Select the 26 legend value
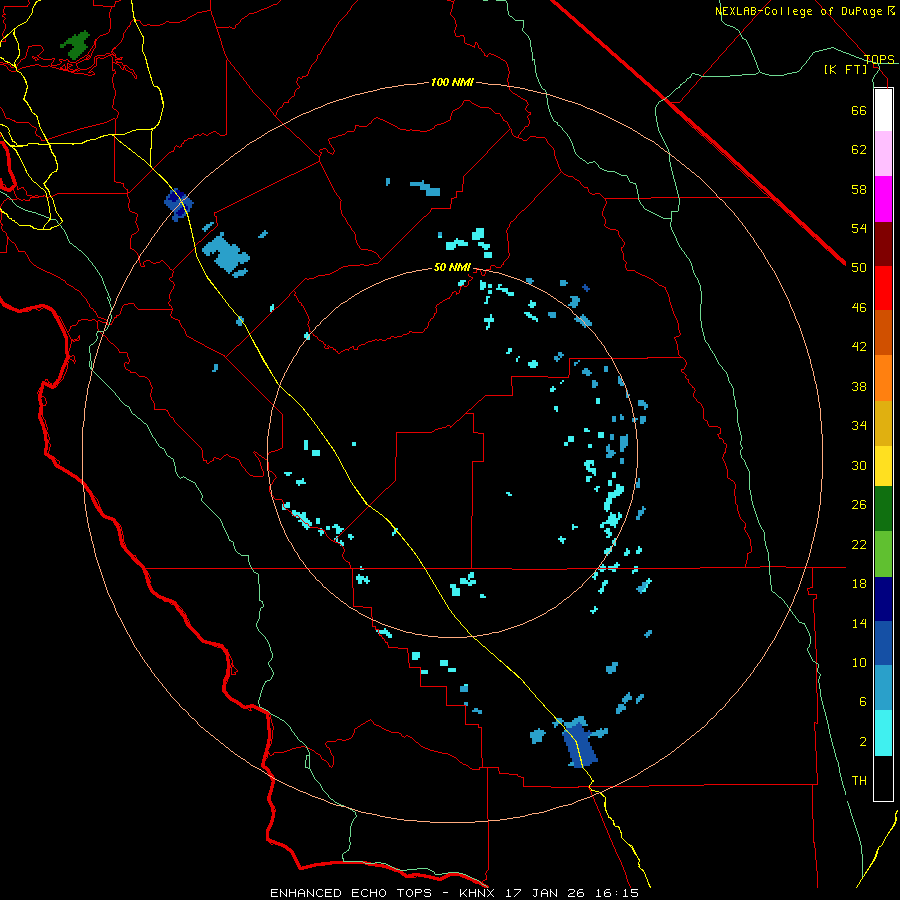Image resolution: width=900 pixels, height=900 pixels. 859,505
